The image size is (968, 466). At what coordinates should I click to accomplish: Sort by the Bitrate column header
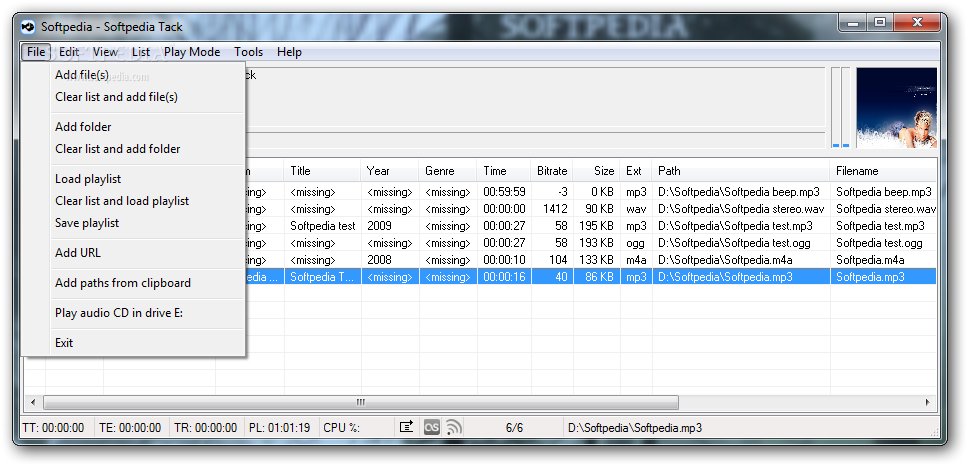552,171
